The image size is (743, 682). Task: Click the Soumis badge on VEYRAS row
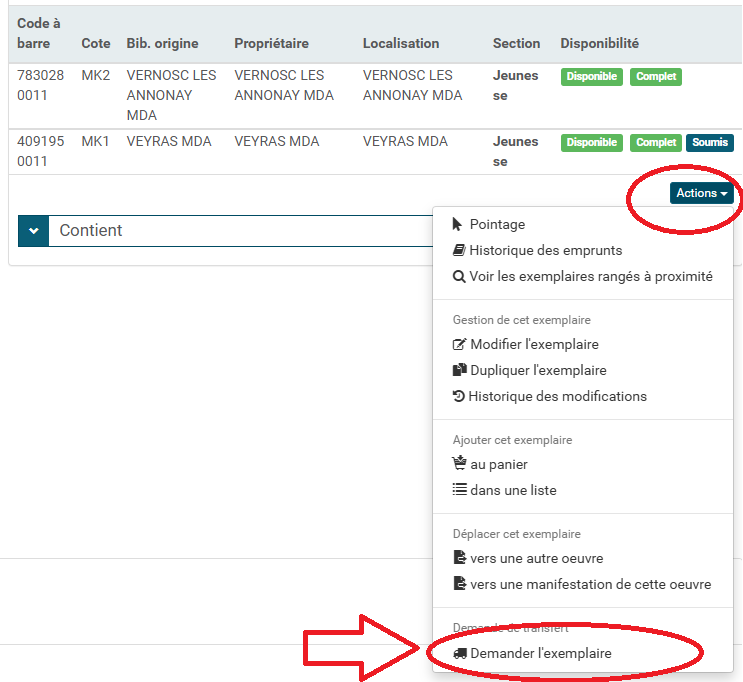[x=710, y=143]
